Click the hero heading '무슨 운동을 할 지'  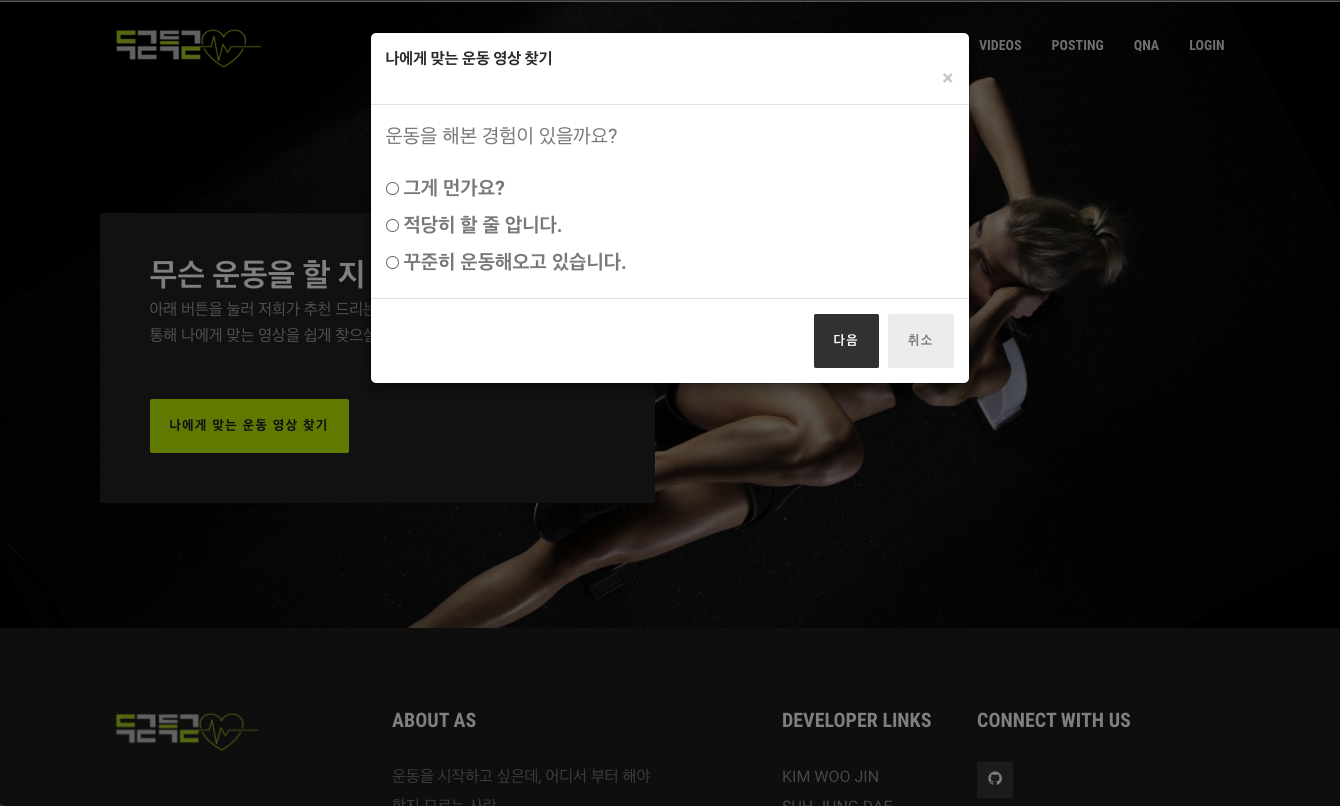257,273
